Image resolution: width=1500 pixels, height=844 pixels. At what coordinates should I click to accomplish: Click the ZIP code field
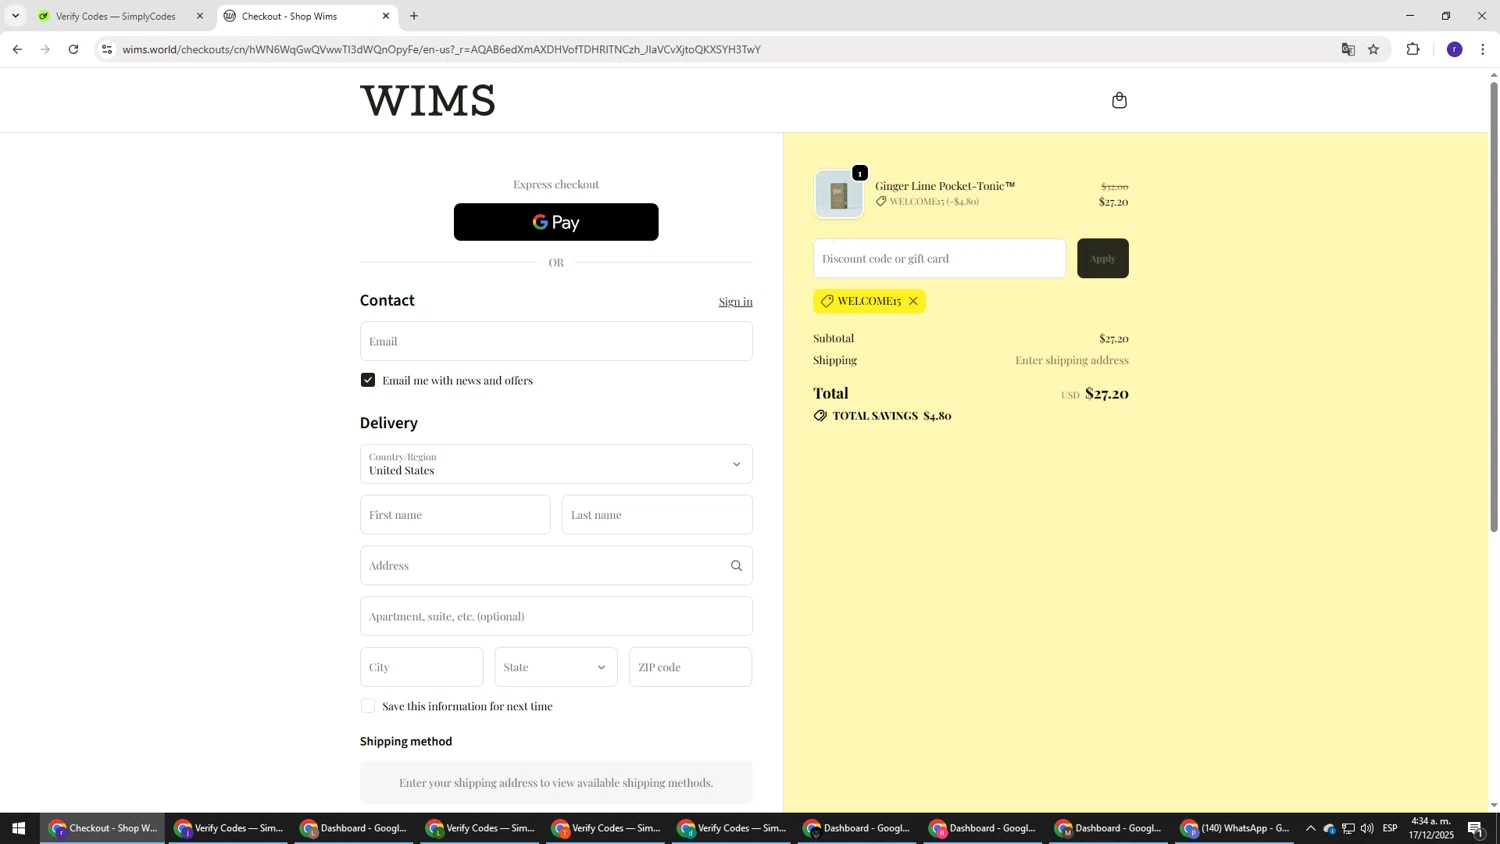(x=690, y=667)
